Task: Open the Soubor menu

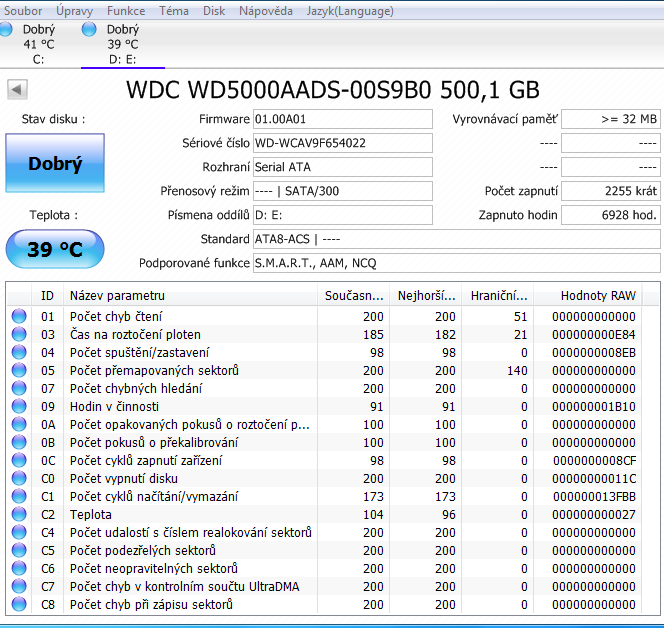Action: 23,10
